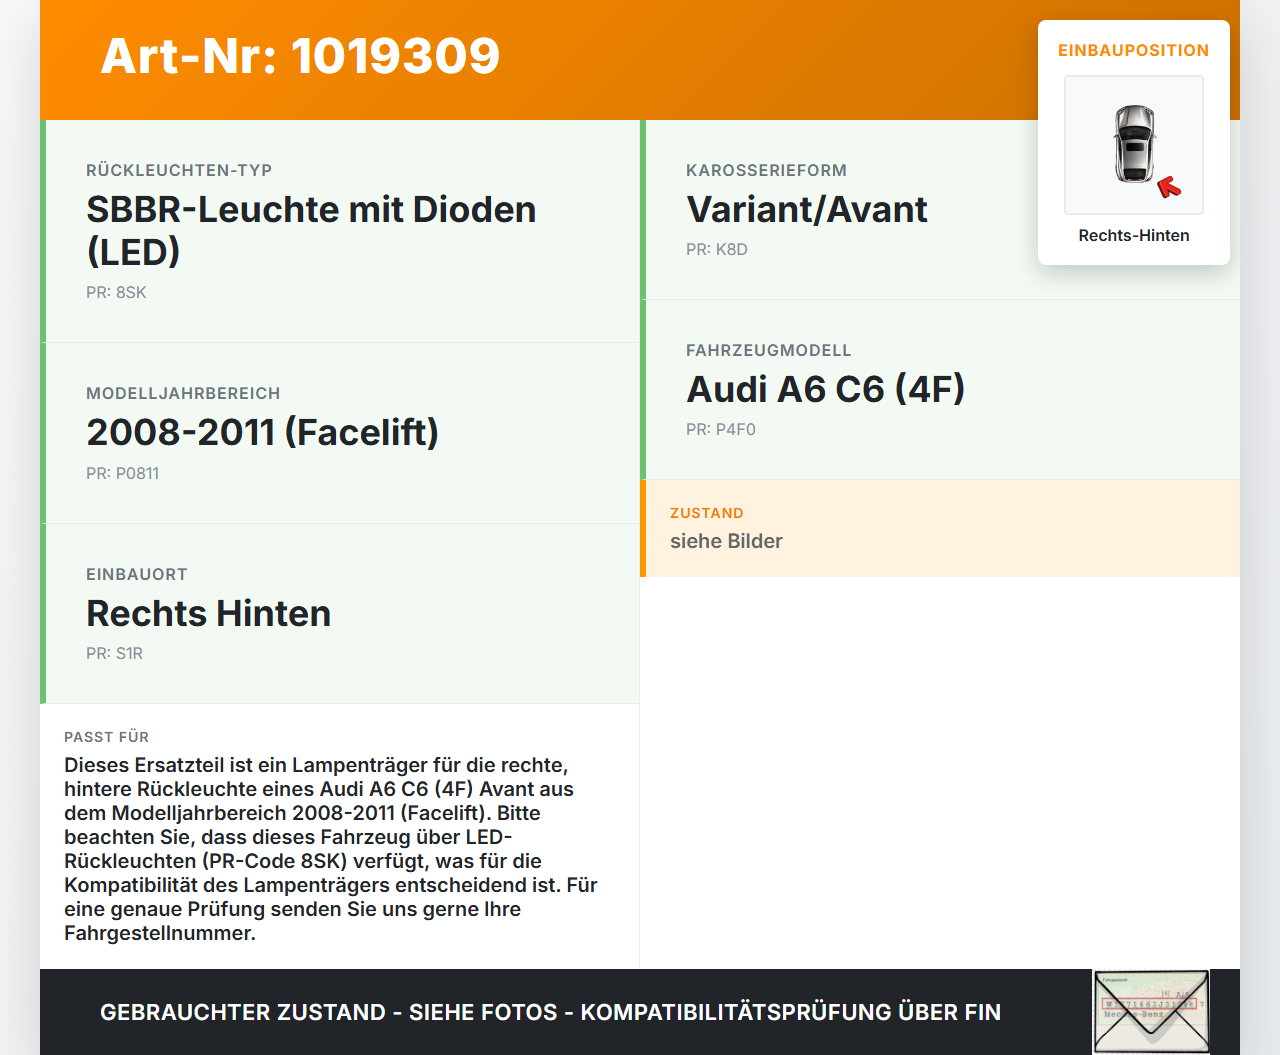Select the Rechts Hinten position option
Viewport: 1280px width, 1055px height.
209,613
